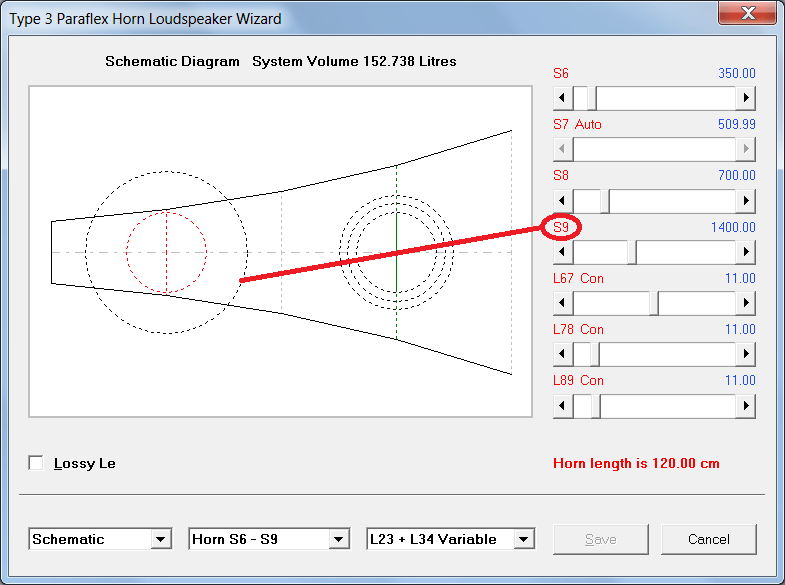This screenshot has height=585, width=785.
Task: Open the L23 + L34 Variable dropdown
Action: point(524,539)
